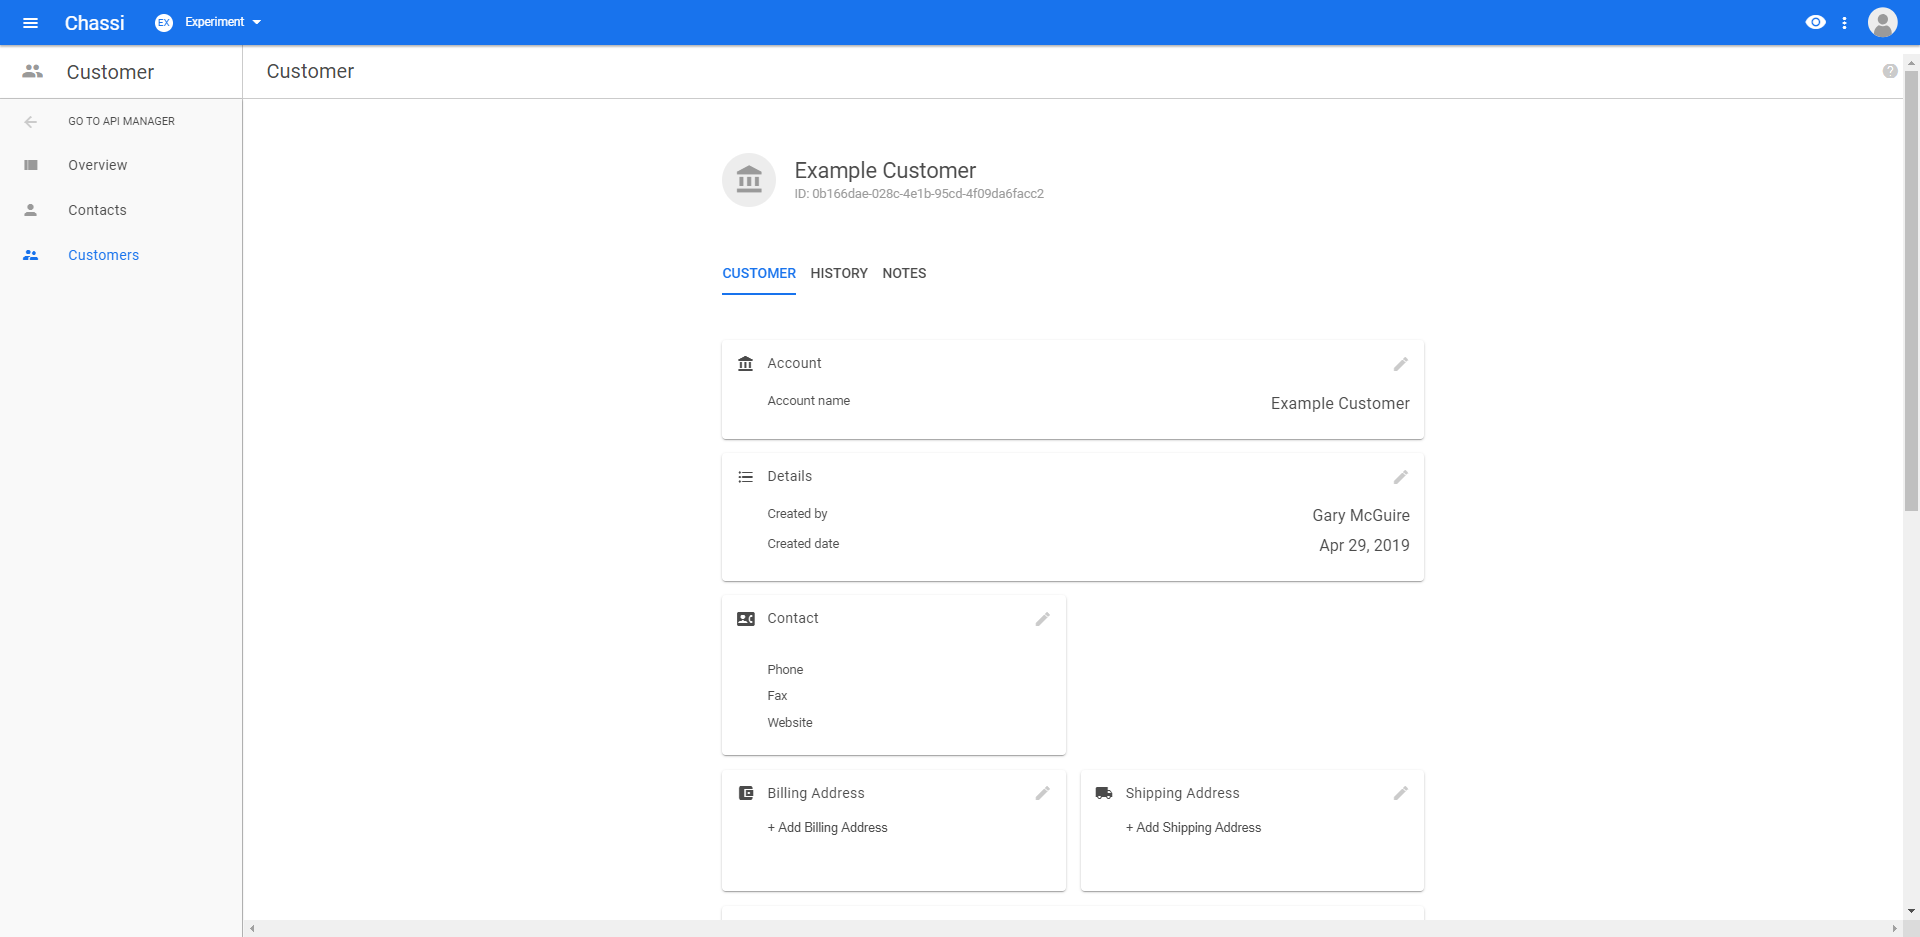
Task: Click the scroll down arrow
Action: click(x=1911, y=911)
